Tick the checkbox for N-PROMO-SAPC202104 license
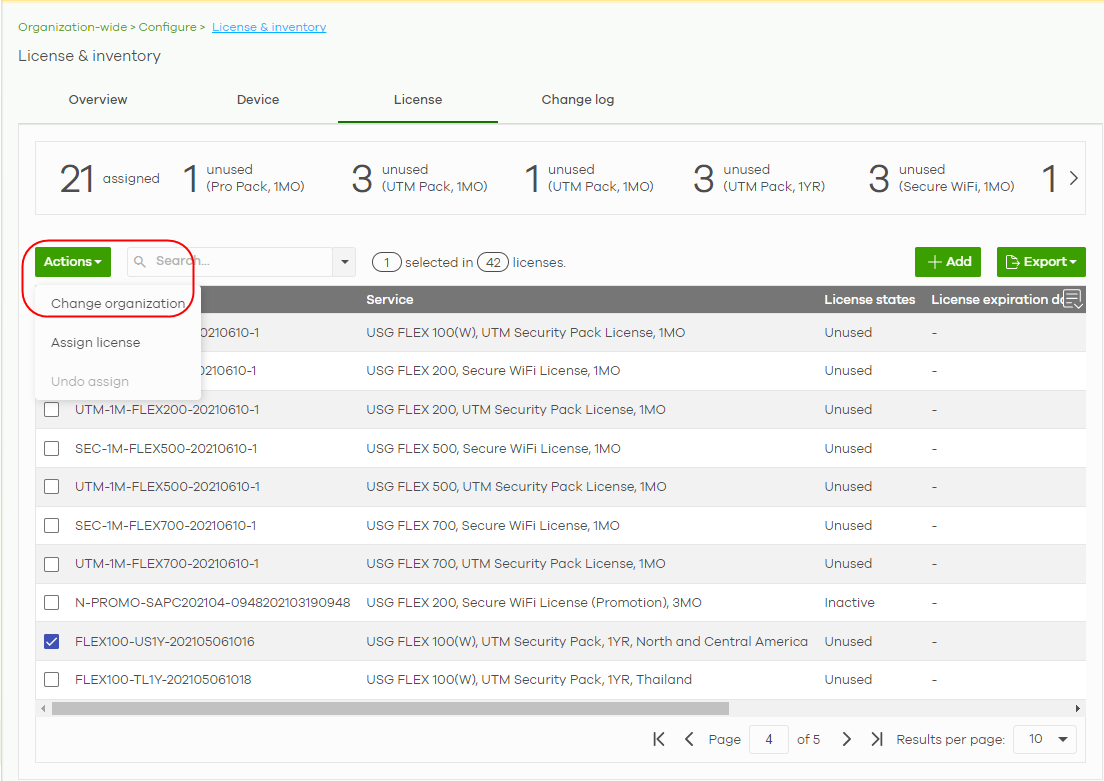This screenshot has height=781, width=1104. 51,602
